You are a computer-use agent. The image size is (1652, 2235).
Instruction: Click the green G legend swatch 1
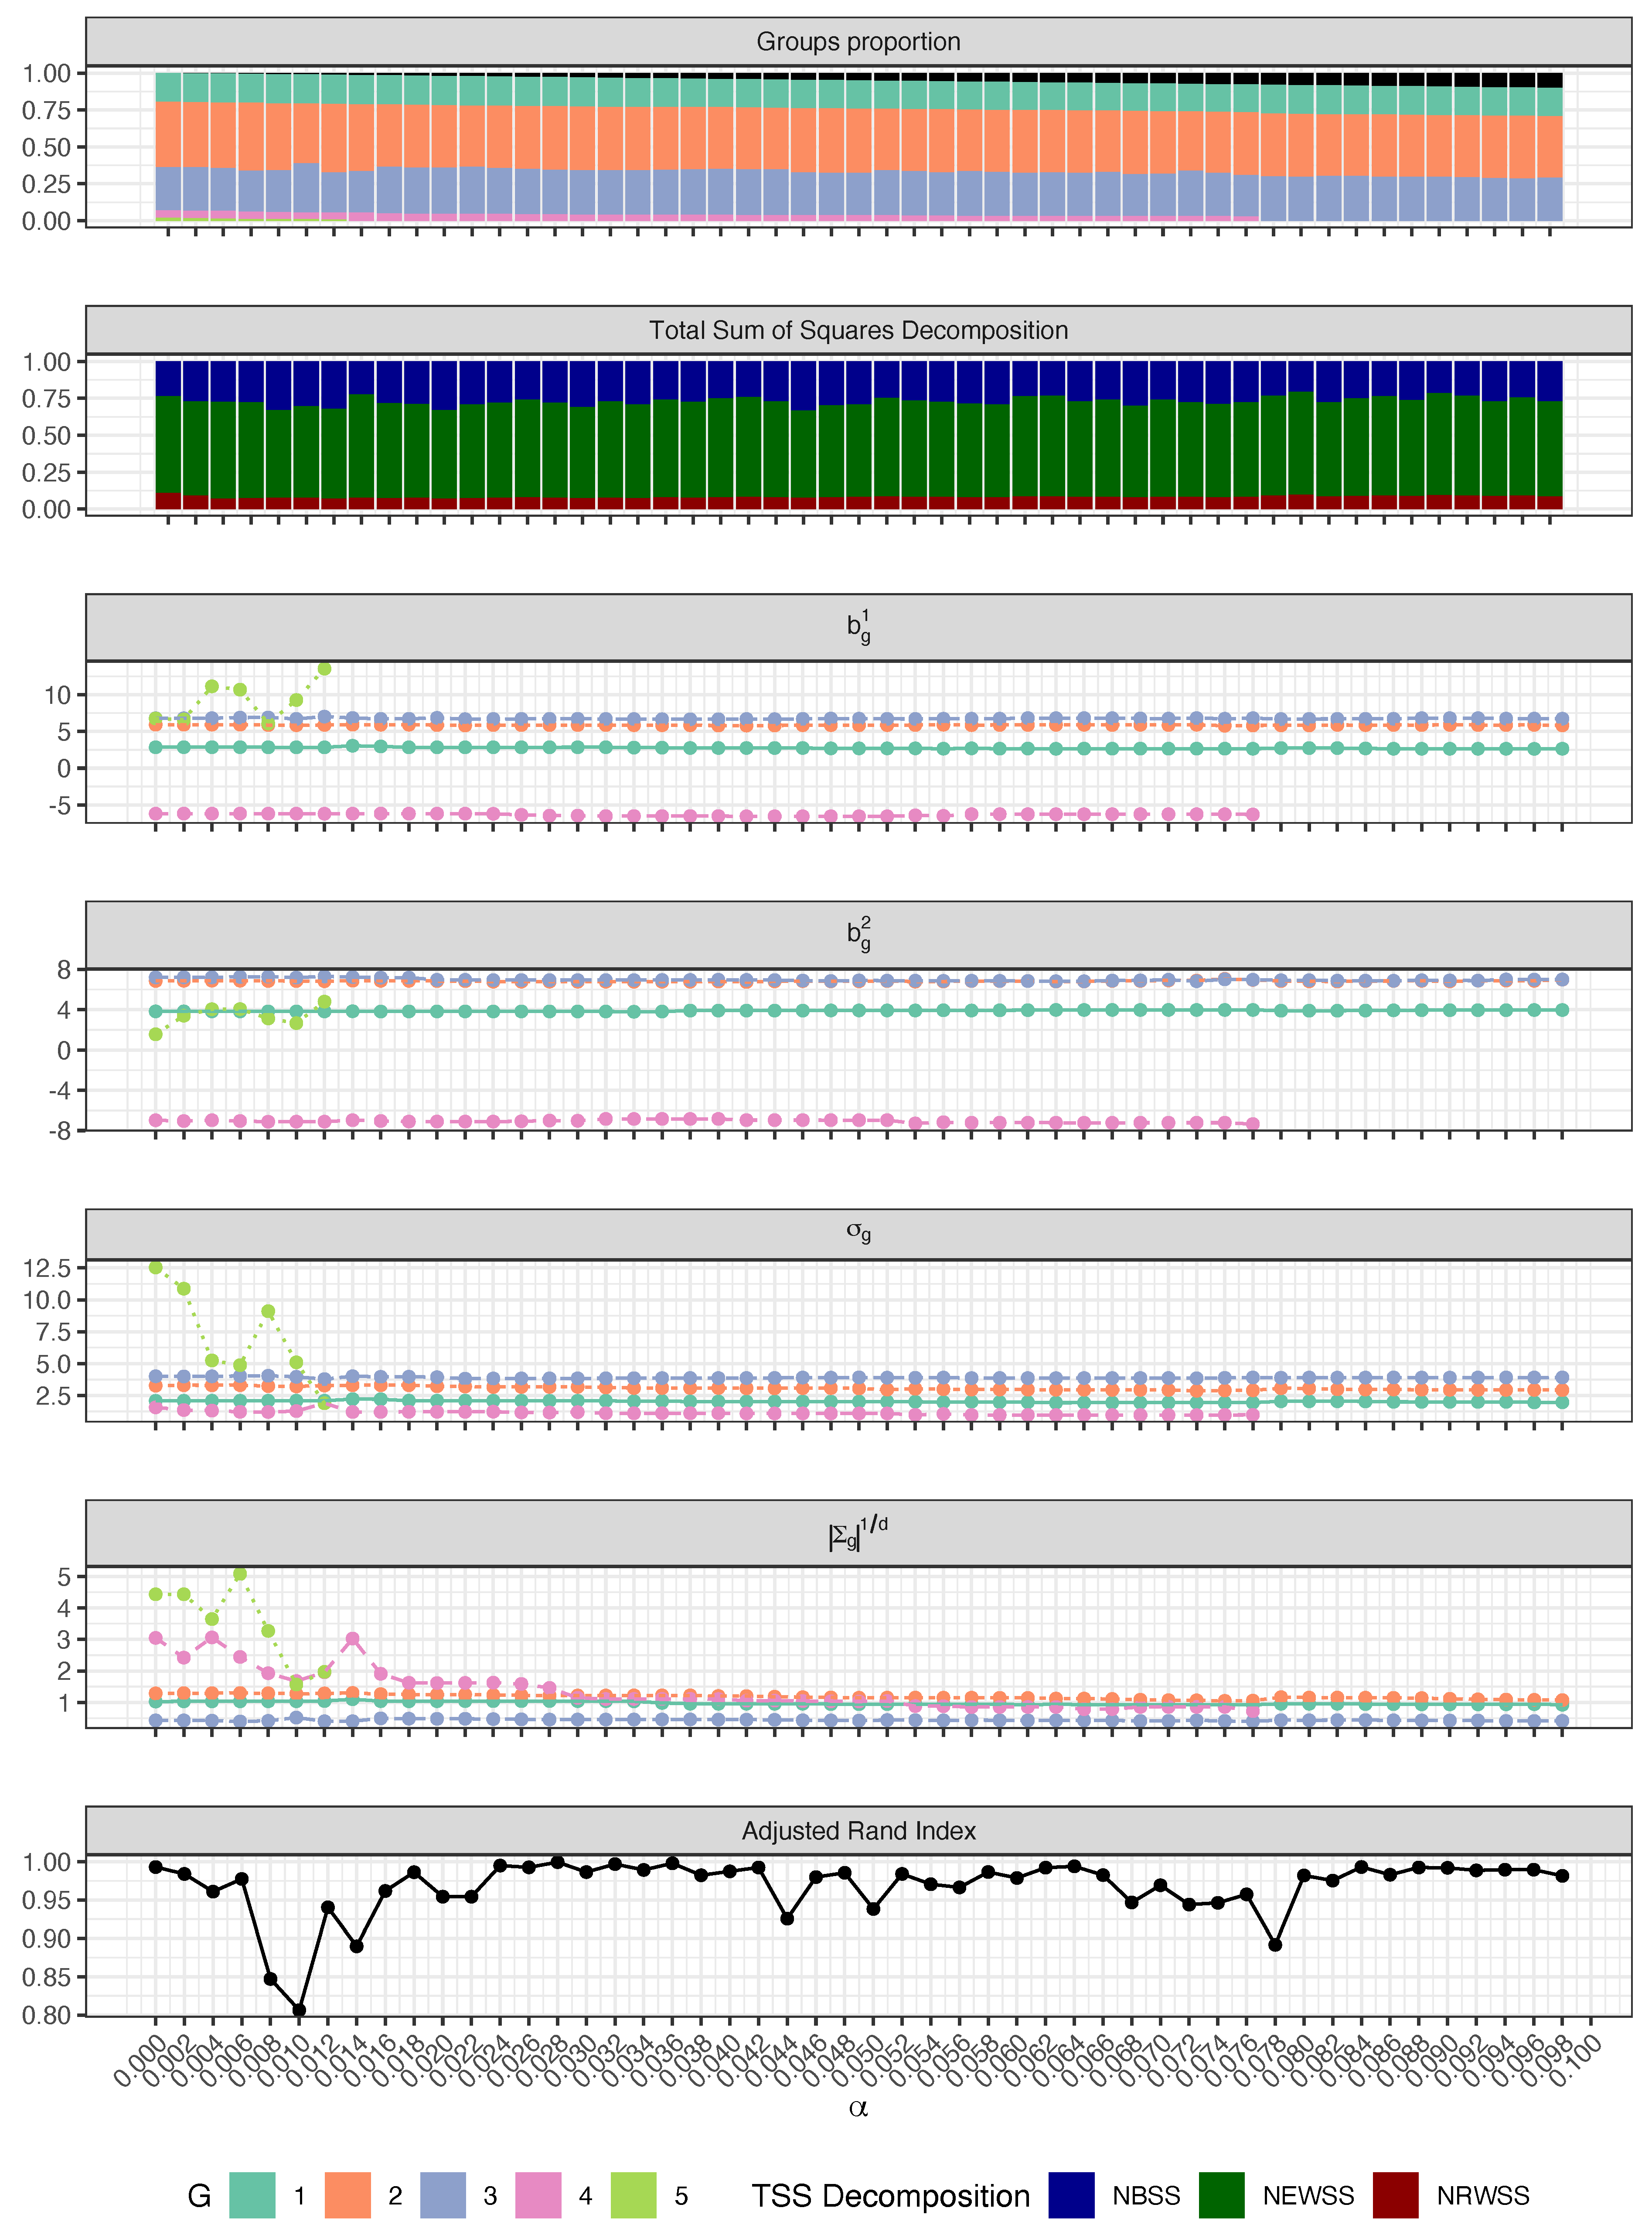252,2195
